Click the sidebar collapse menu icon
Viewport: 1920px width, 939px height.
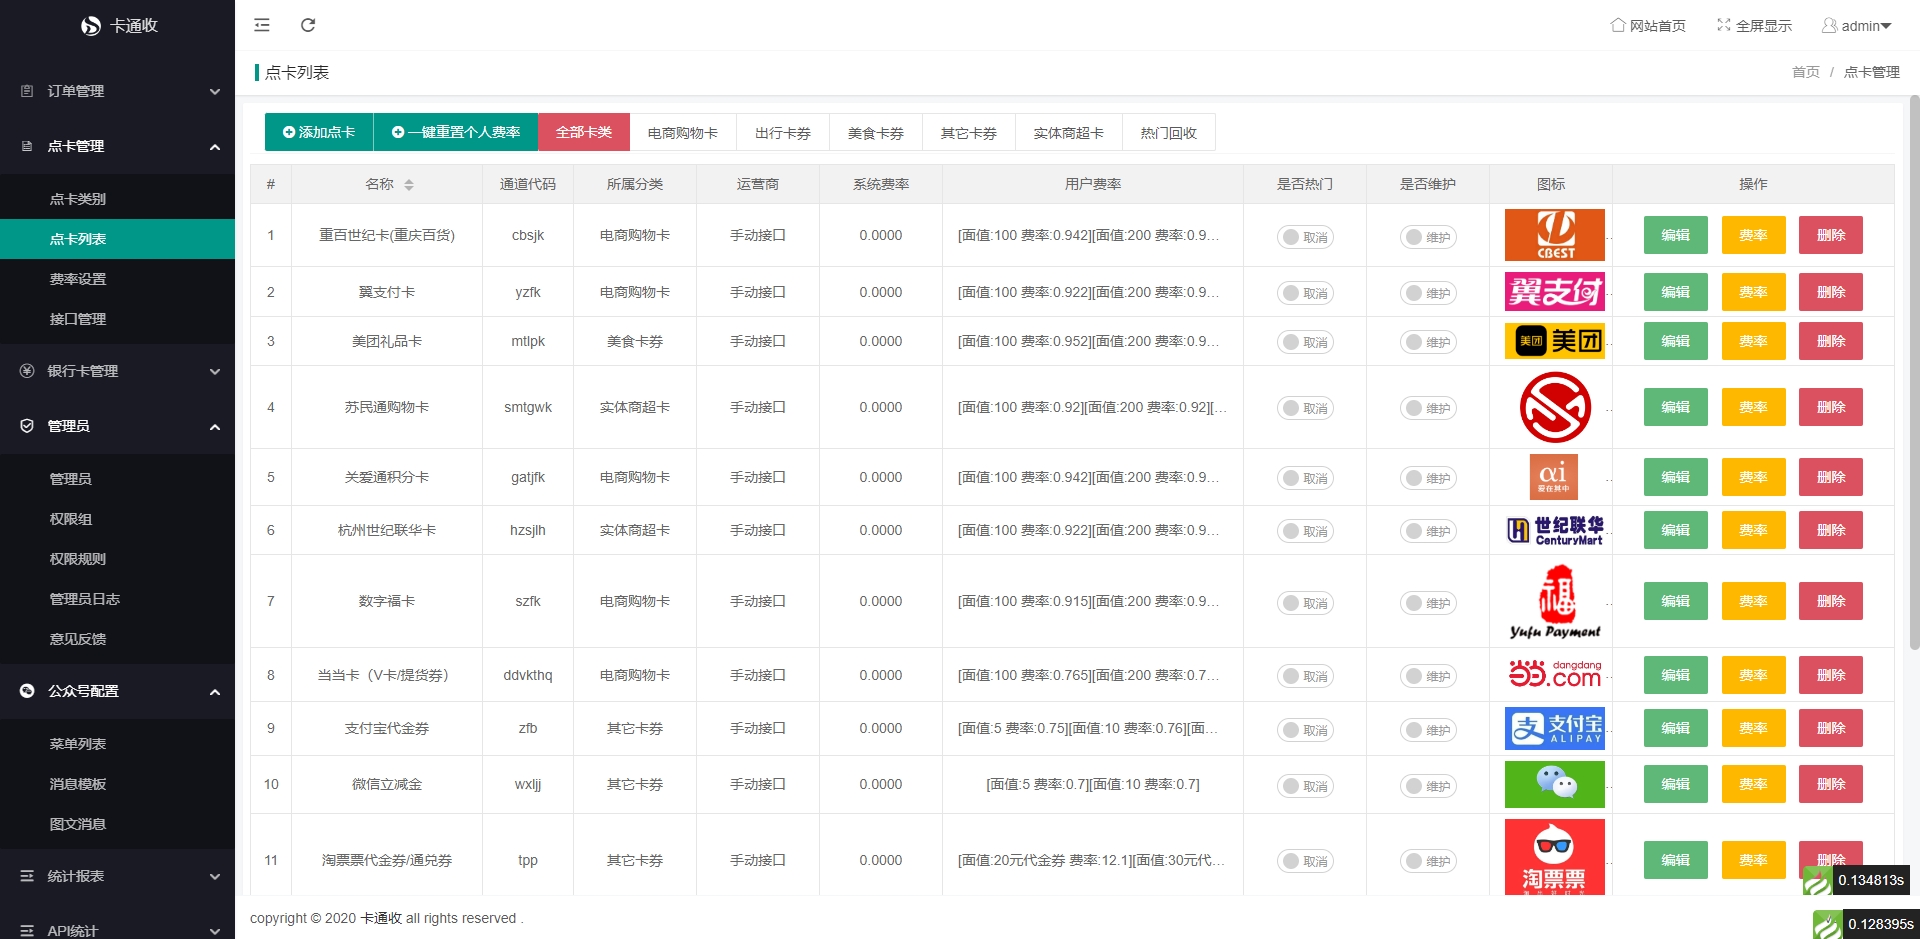262,25
